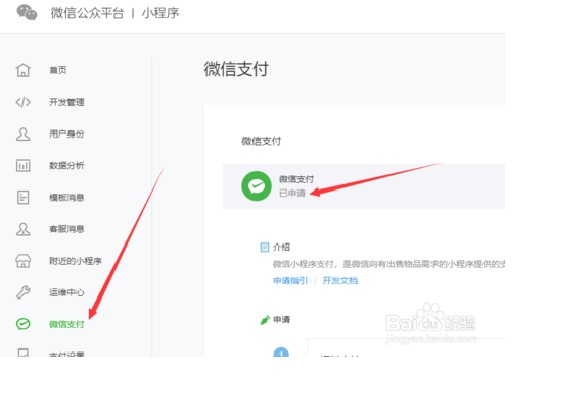Click the home icon beside 首页
The height and width of the screenshot is (413, 578).
pos(23,70)
